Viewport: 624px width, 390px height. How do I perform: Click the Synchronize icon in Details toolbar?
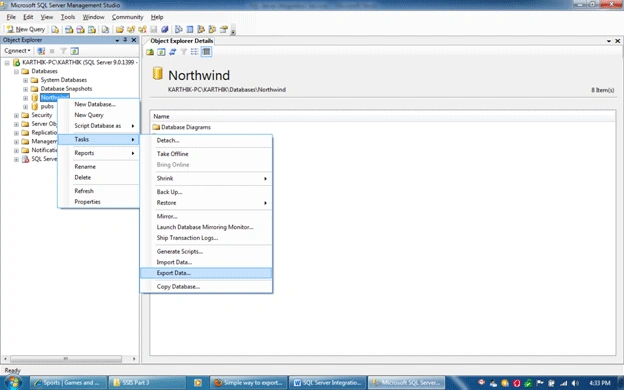click(172, 52)
